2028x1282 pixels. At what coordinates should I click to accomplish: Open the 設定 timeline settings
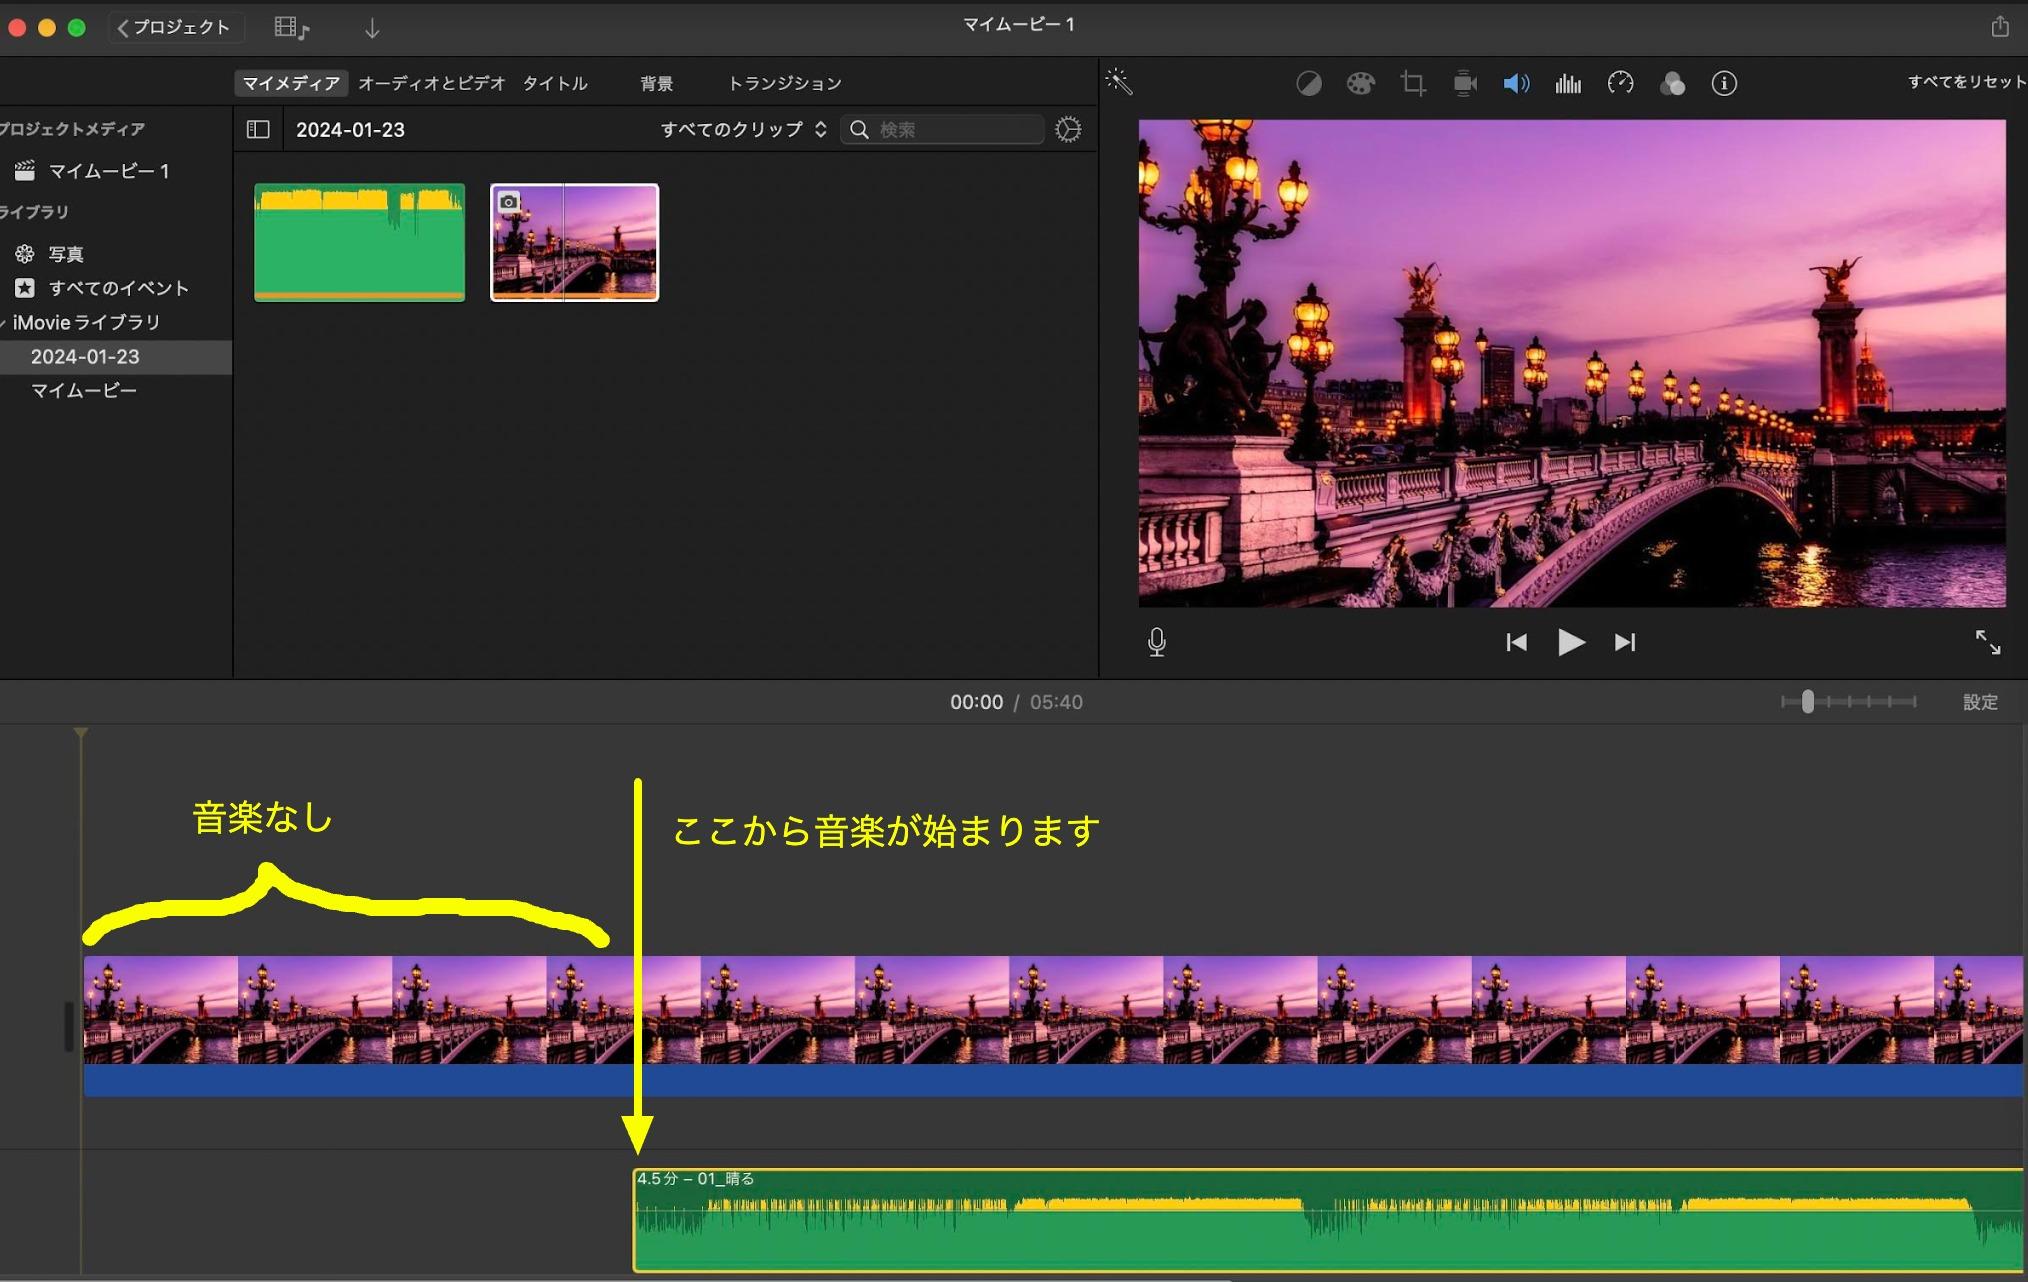pyautogui.click(x=1980, y=702)
